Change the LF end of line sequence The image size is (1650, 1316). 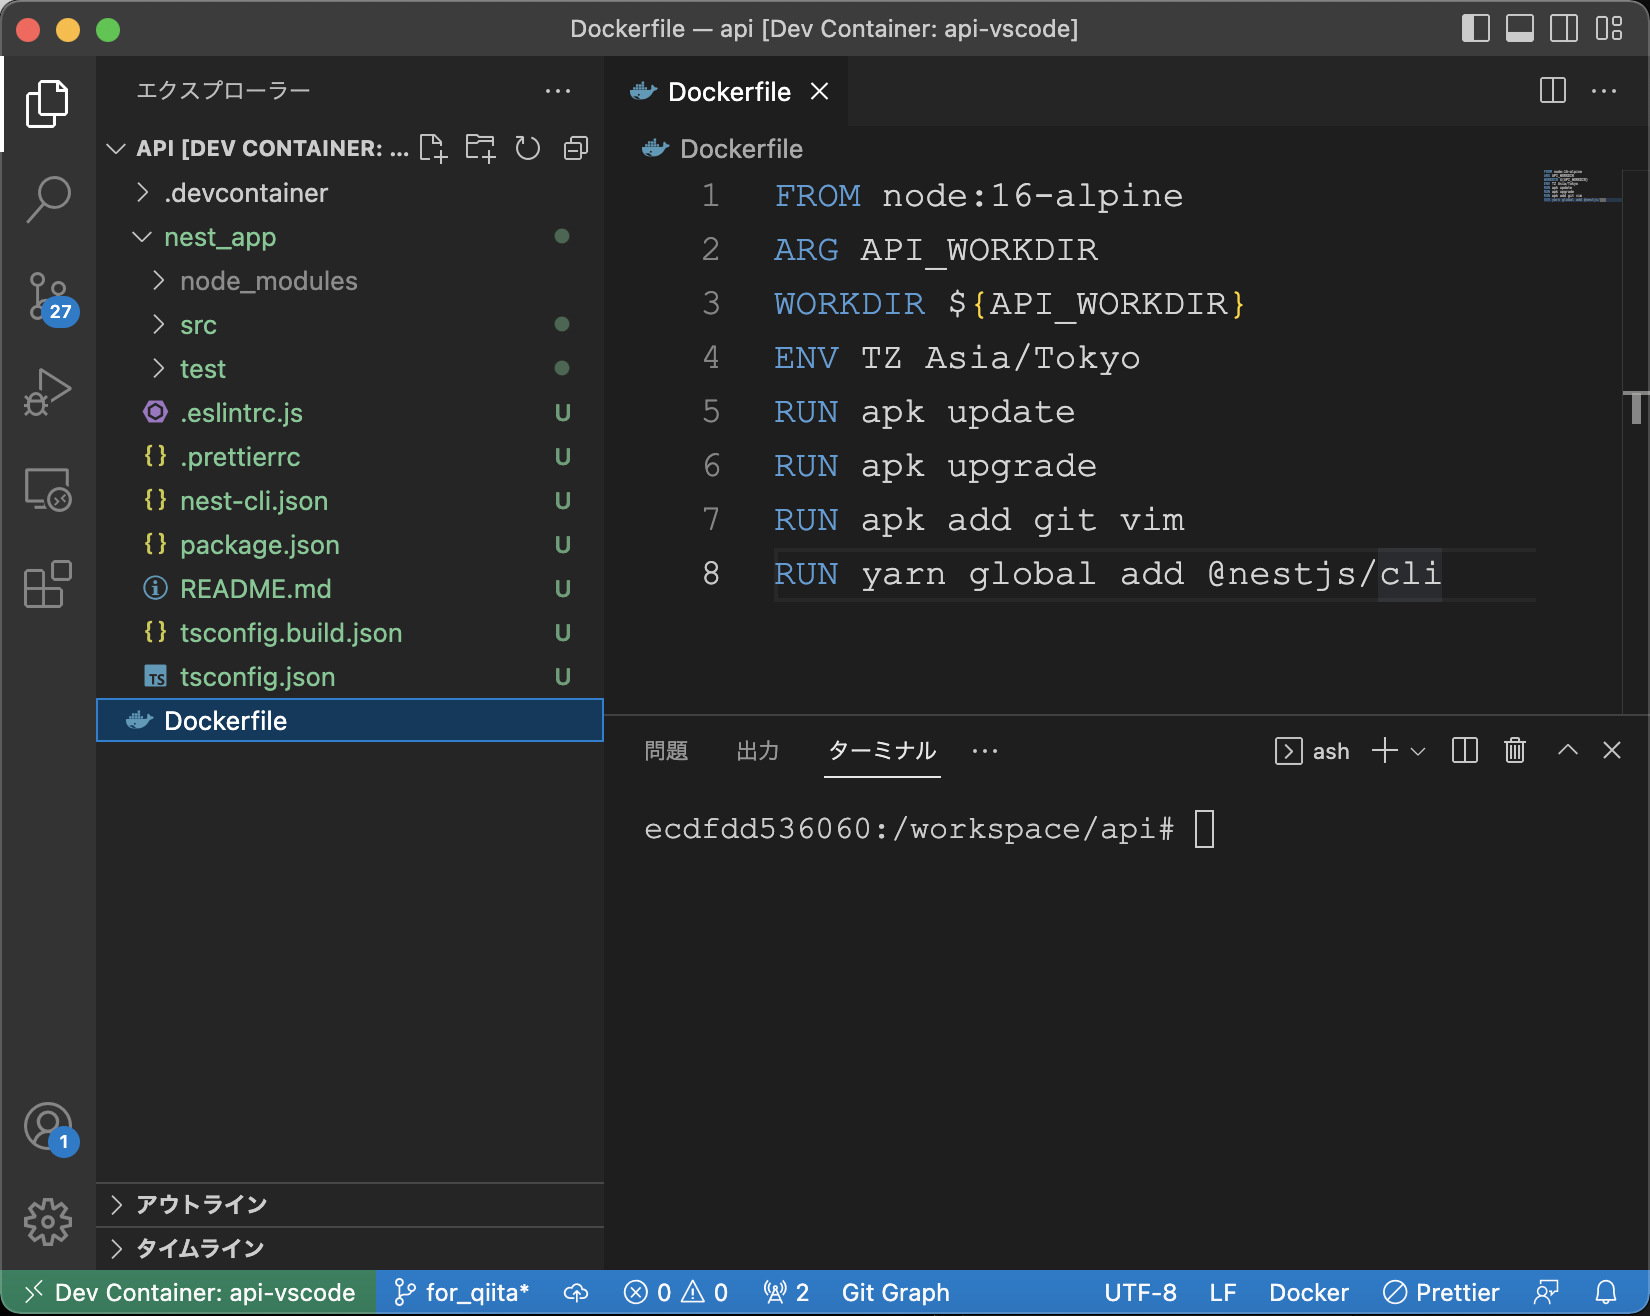tap(1223, 1292)
